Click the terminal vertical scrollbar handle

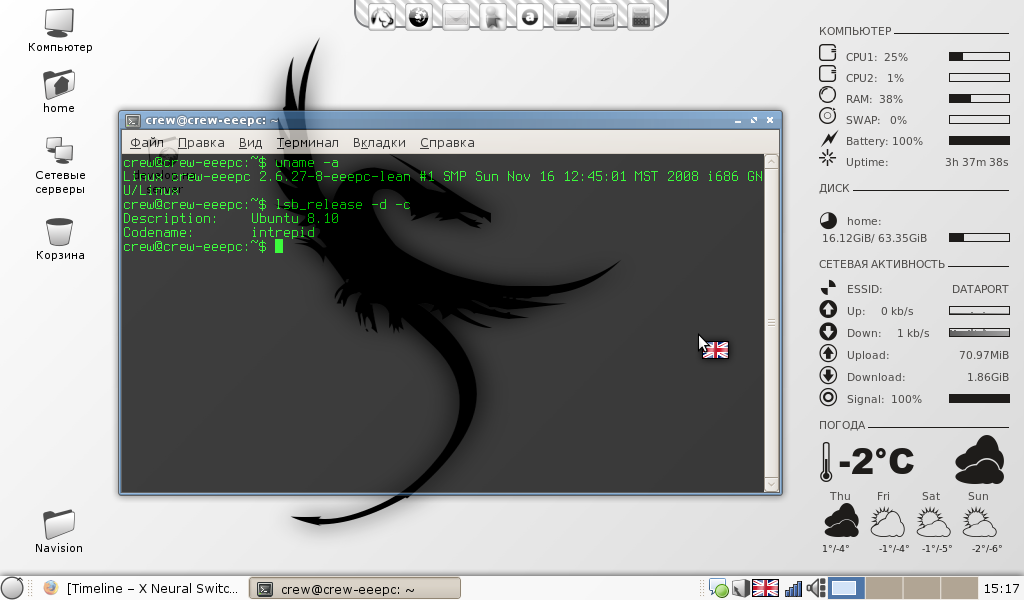click(771, 323)
